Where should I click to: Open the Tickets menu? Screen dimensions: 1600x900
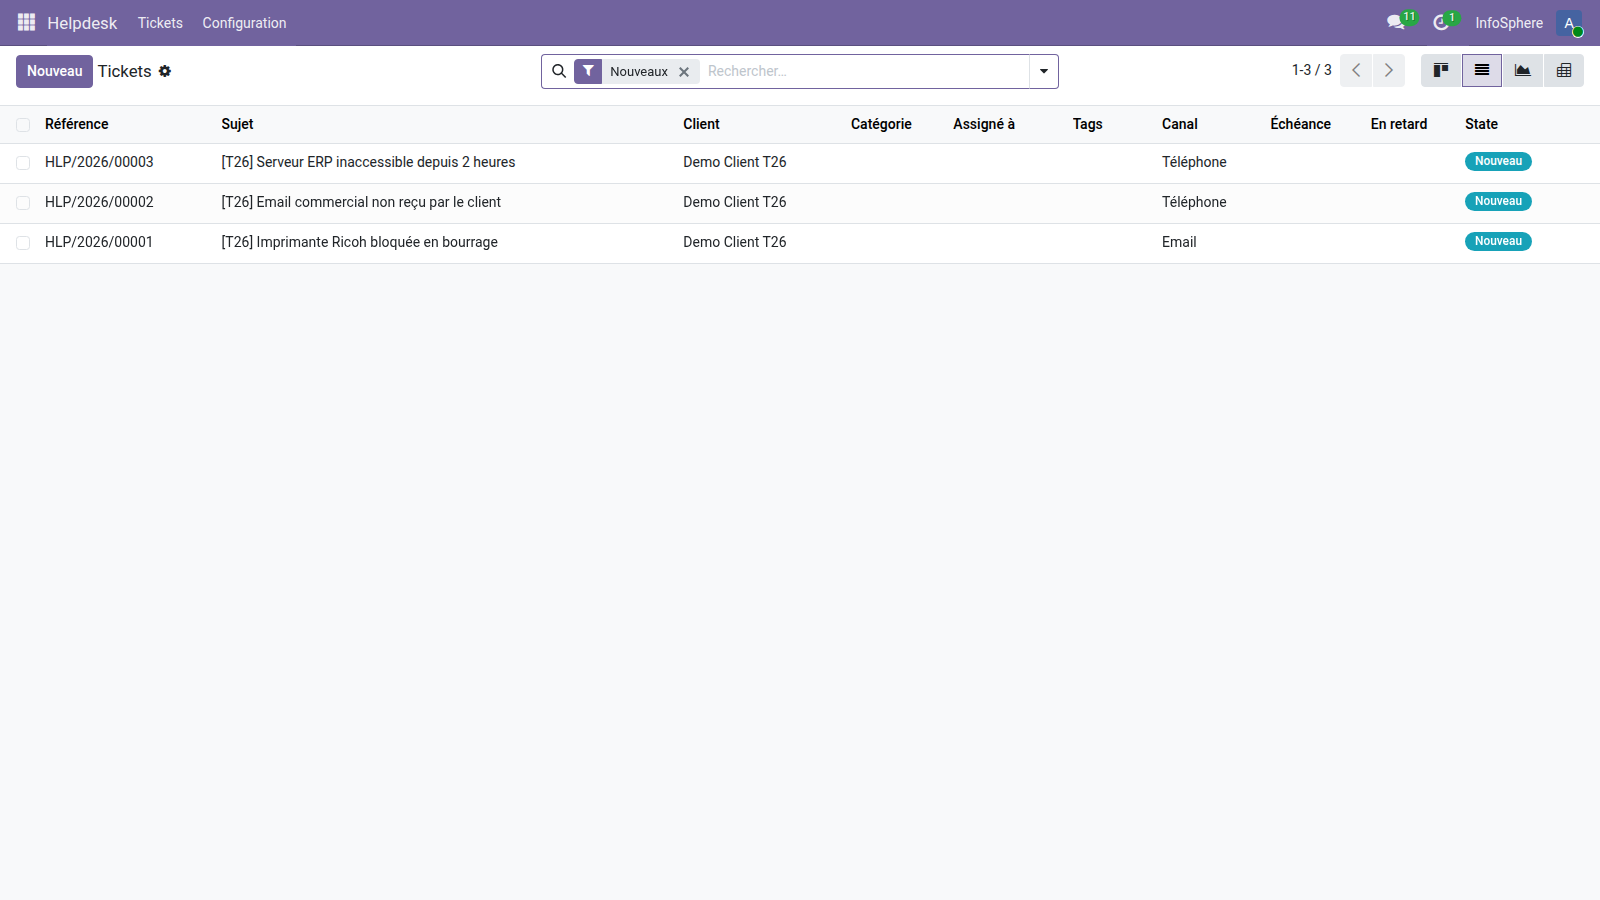[x=160, y=22]
